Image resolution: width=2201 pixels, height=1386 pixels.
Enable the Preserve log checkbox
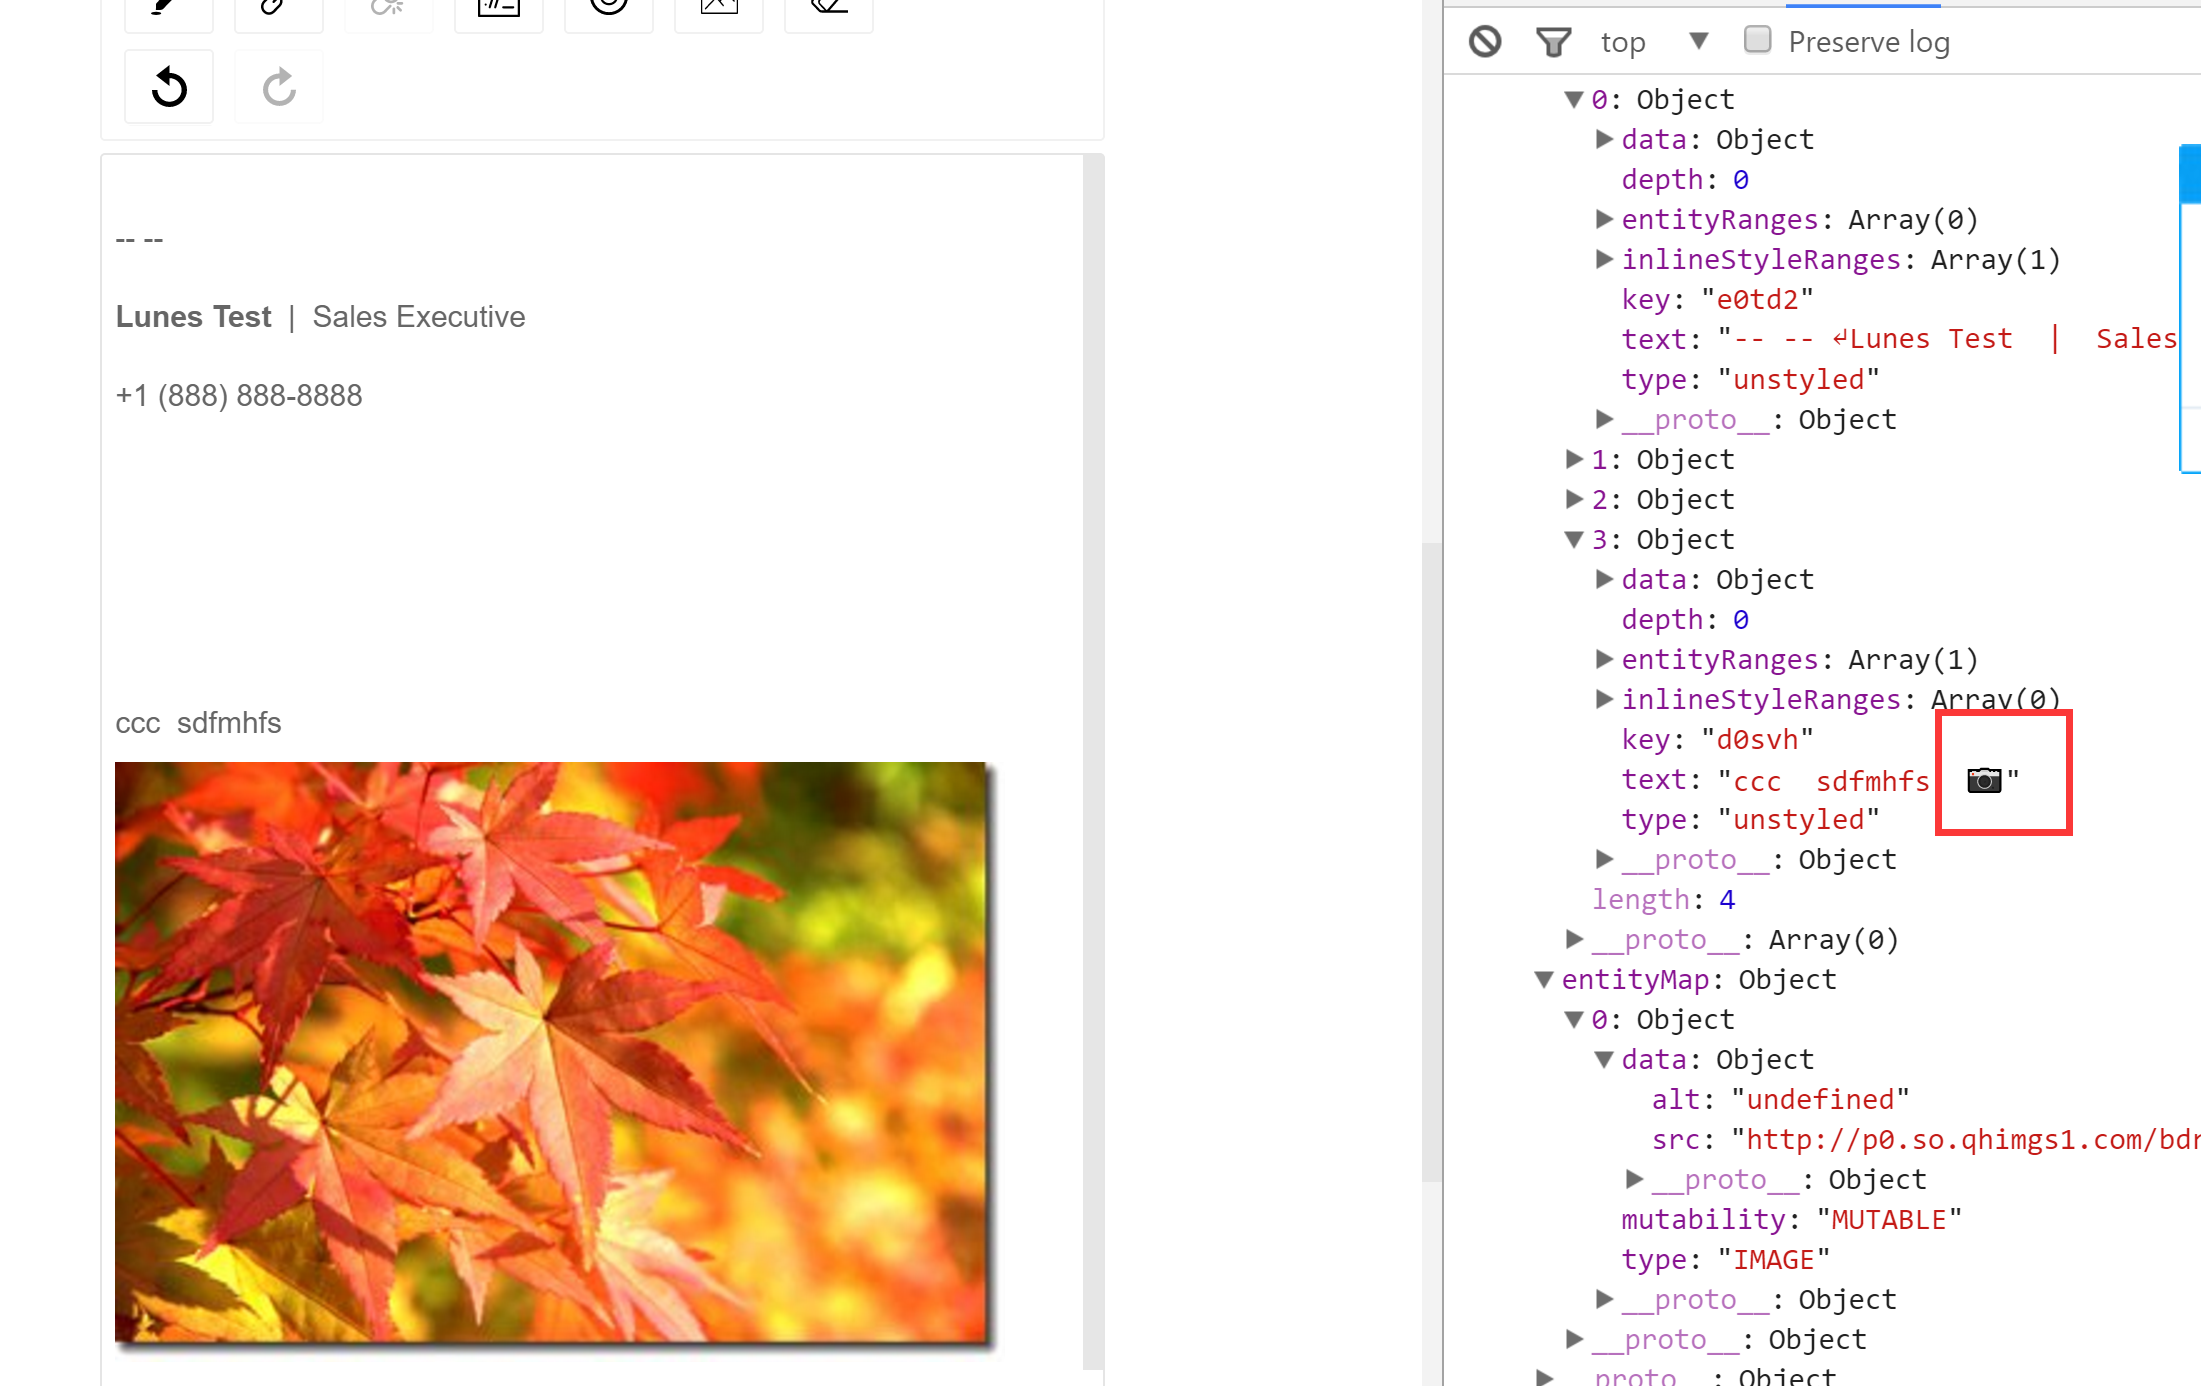click(1757, 40)
